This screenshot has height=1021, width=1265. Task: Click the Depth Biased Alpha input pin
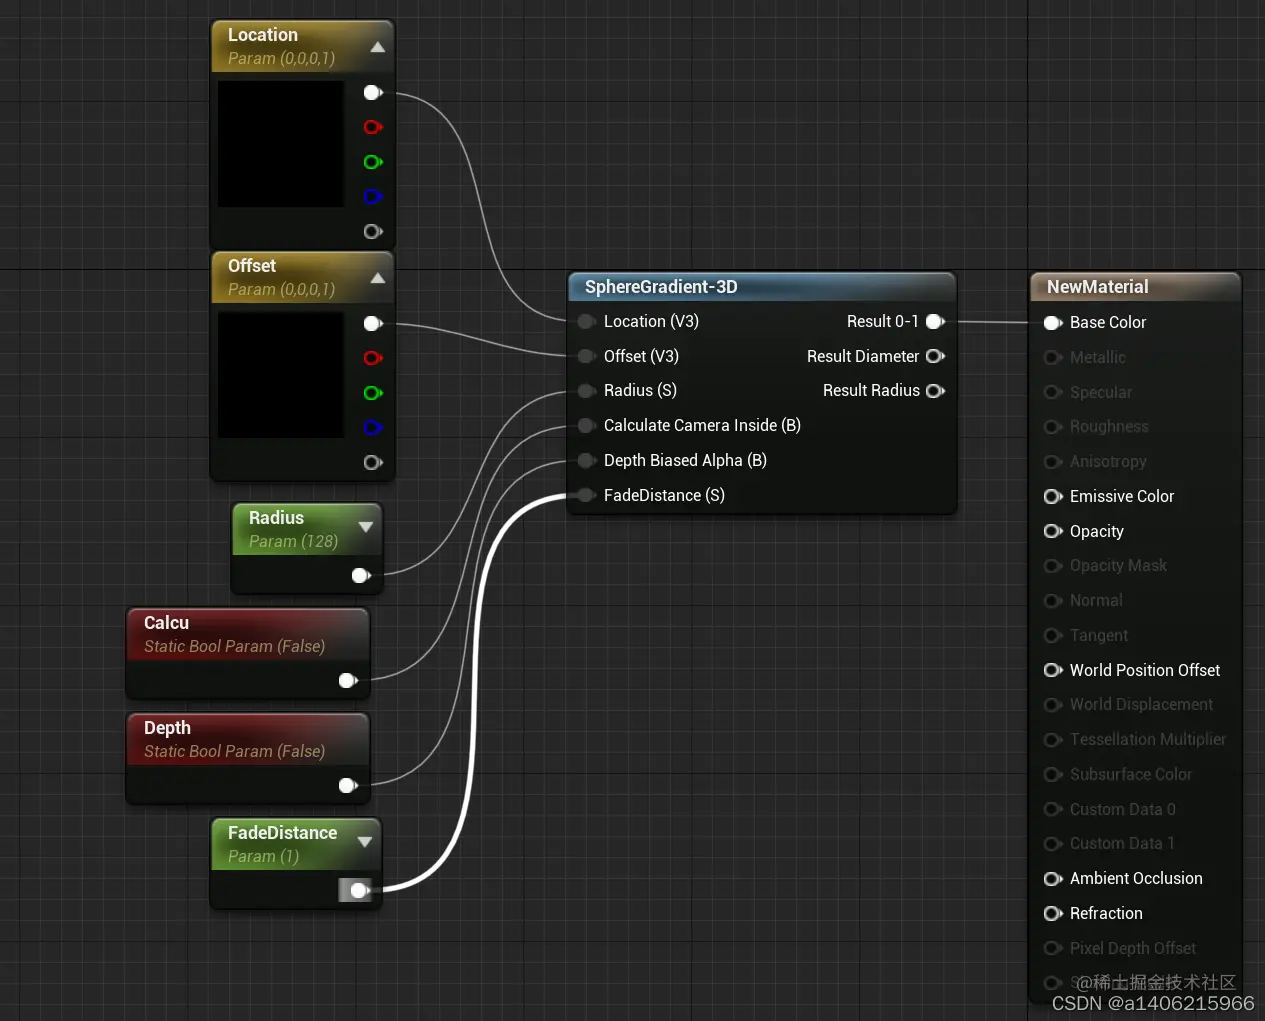[586, 460]
